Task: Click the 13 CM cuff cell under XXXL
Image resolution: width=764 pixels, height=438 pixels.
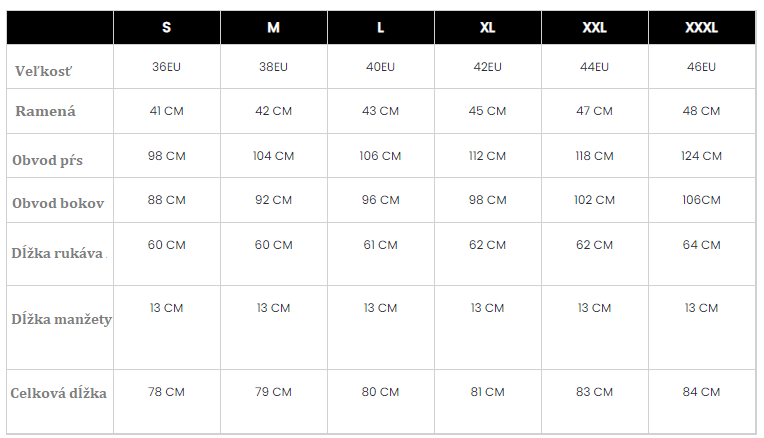Action: [701, 308]
